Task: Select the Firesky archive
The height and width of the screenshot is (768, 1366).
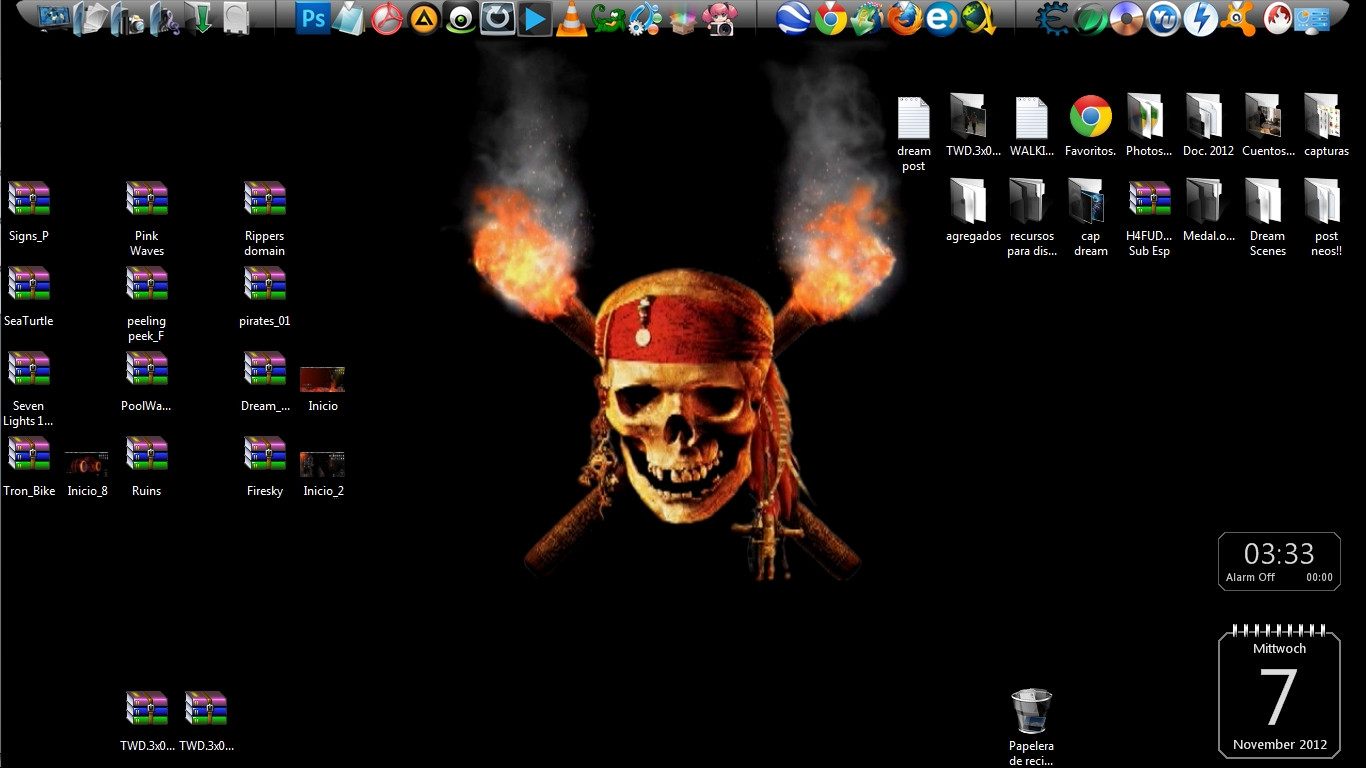Action: point(265,467)
